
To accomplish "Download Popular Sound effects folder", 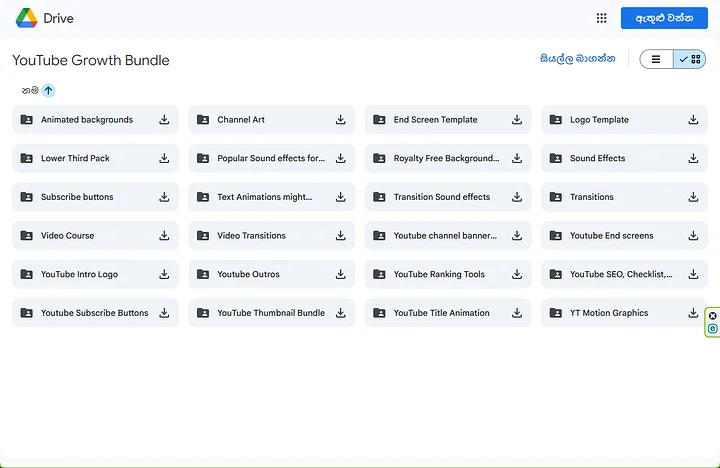I will pyautogui.click(x=340, y=158).
